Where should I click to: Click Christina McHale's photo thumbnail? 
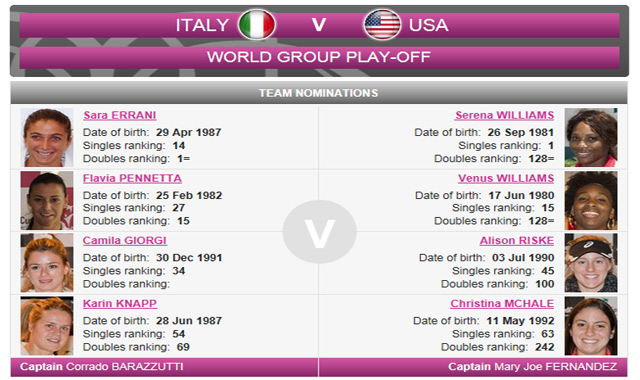pos(591,326)
